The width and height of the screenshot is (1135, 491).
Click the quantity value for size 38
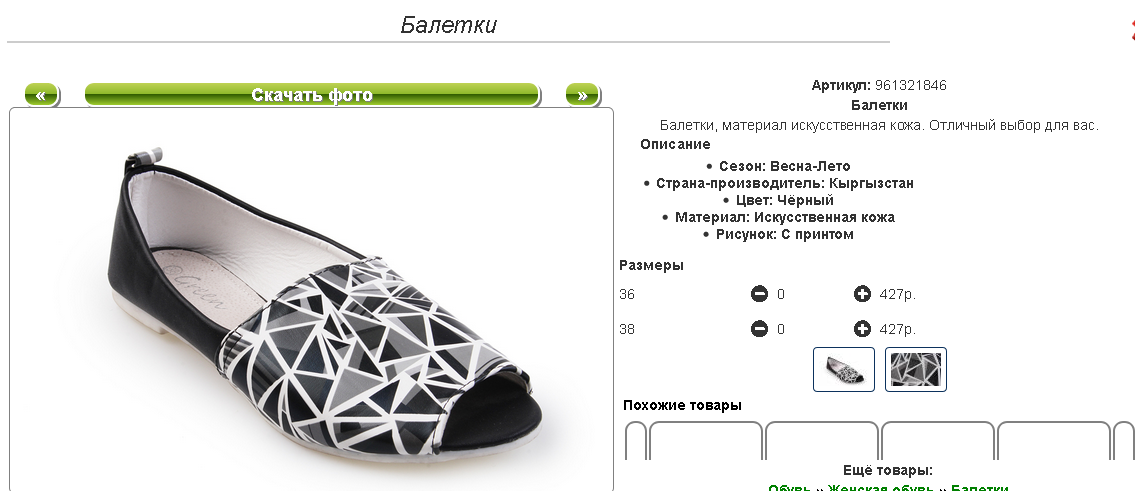coord(781,329)
